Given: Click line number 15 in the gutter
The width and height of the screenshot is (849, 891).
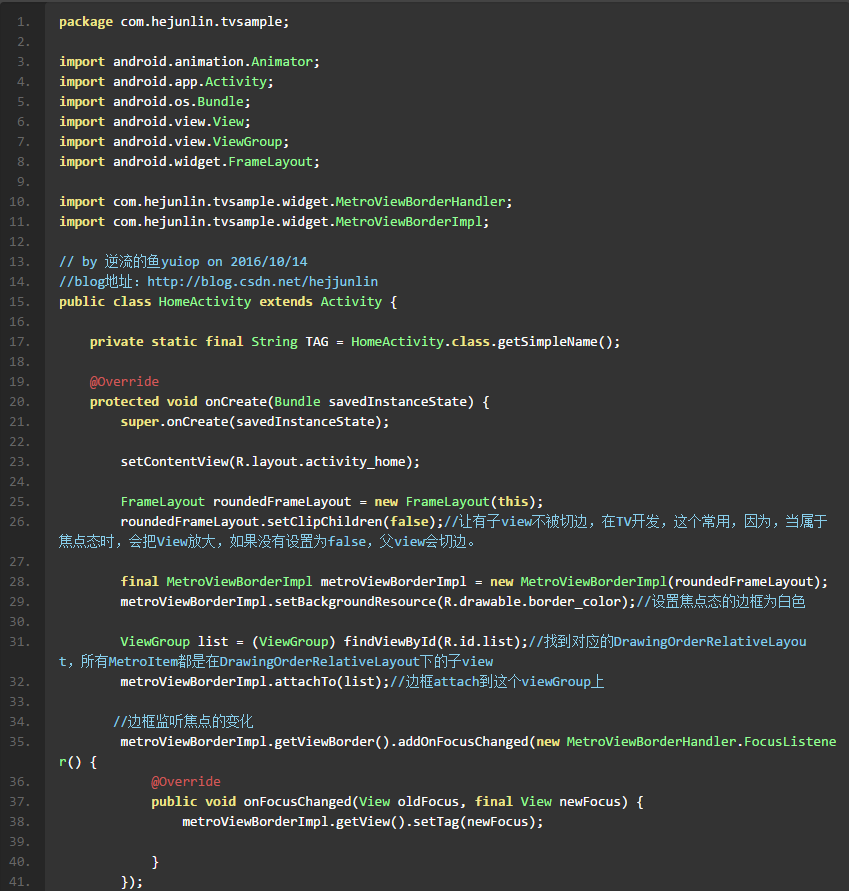Looking at the screenshot, I should pos(22,302).
